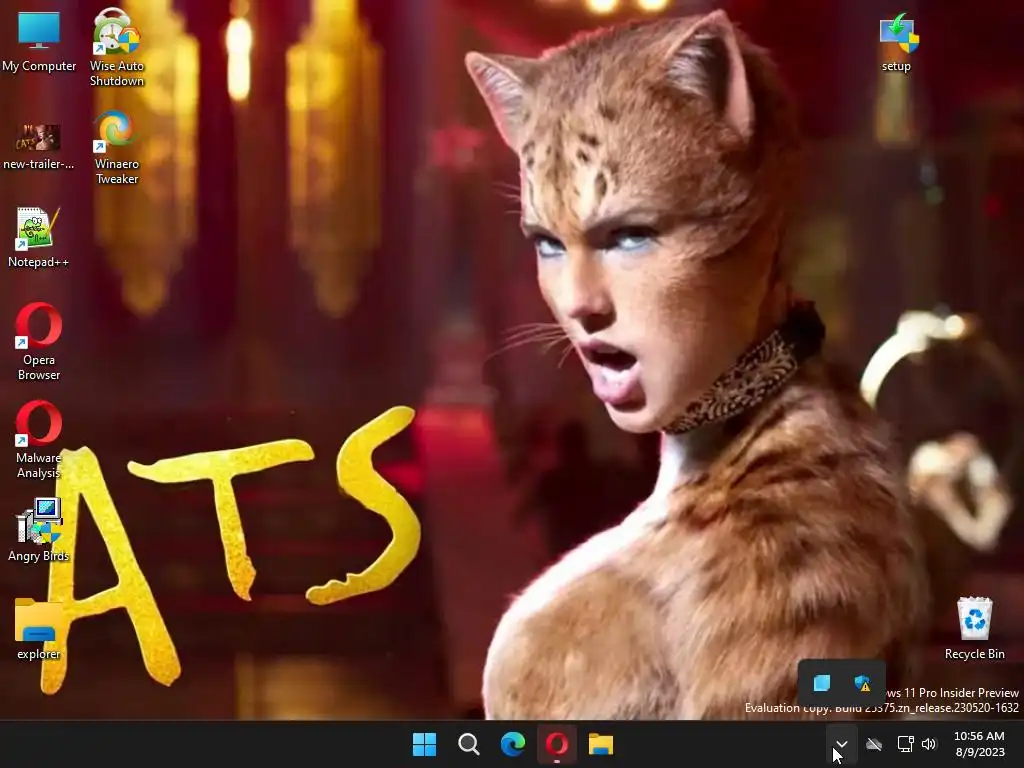Open File Explorer from the taskbar
The image size is (1024, 768).
coord(601,744)
